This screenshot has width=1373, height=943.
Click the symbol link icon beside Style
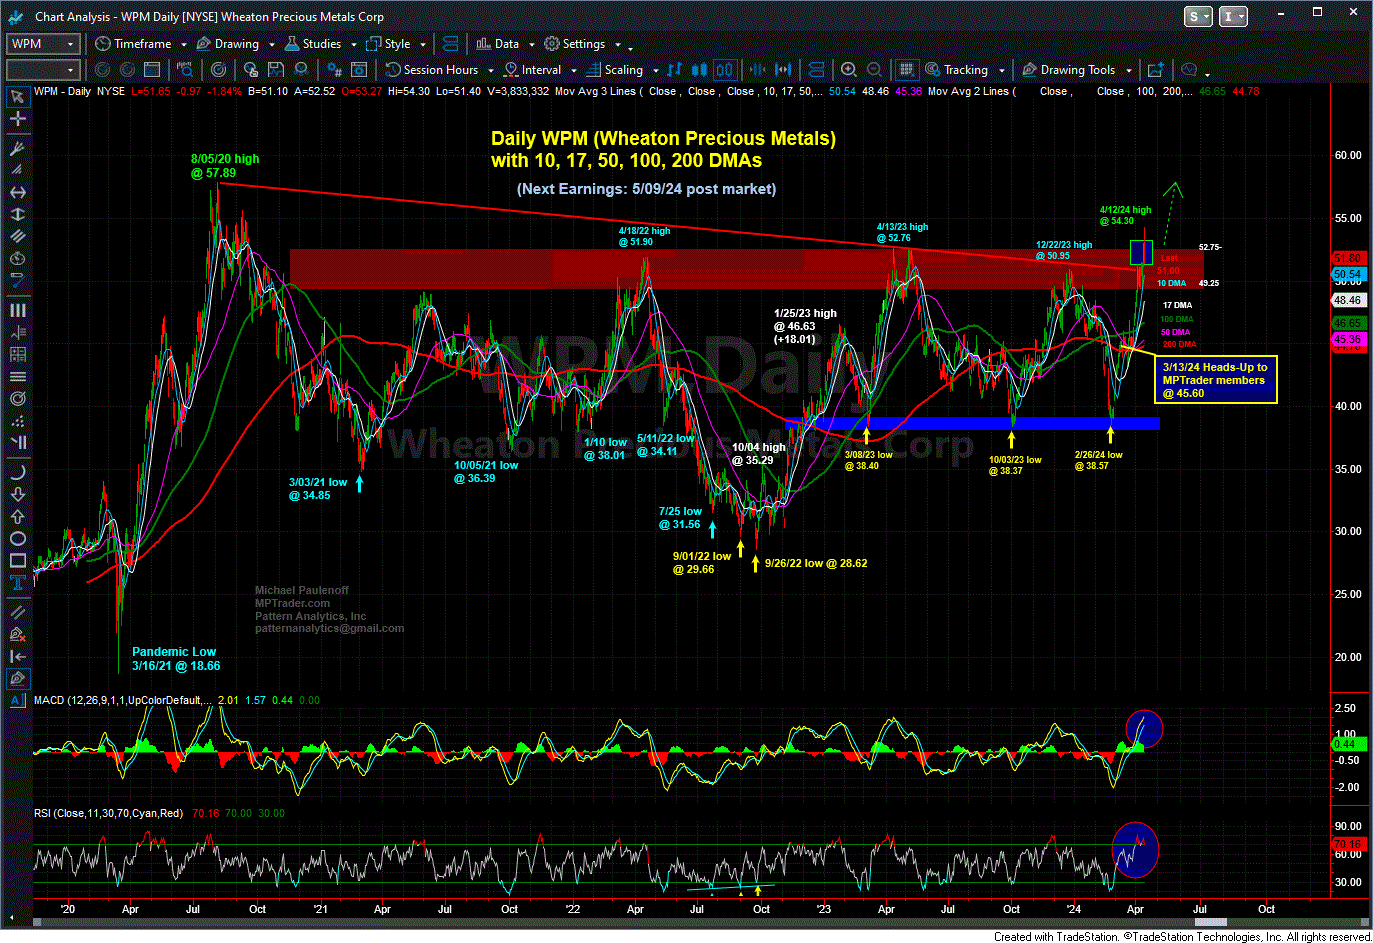tap(450, 44)
